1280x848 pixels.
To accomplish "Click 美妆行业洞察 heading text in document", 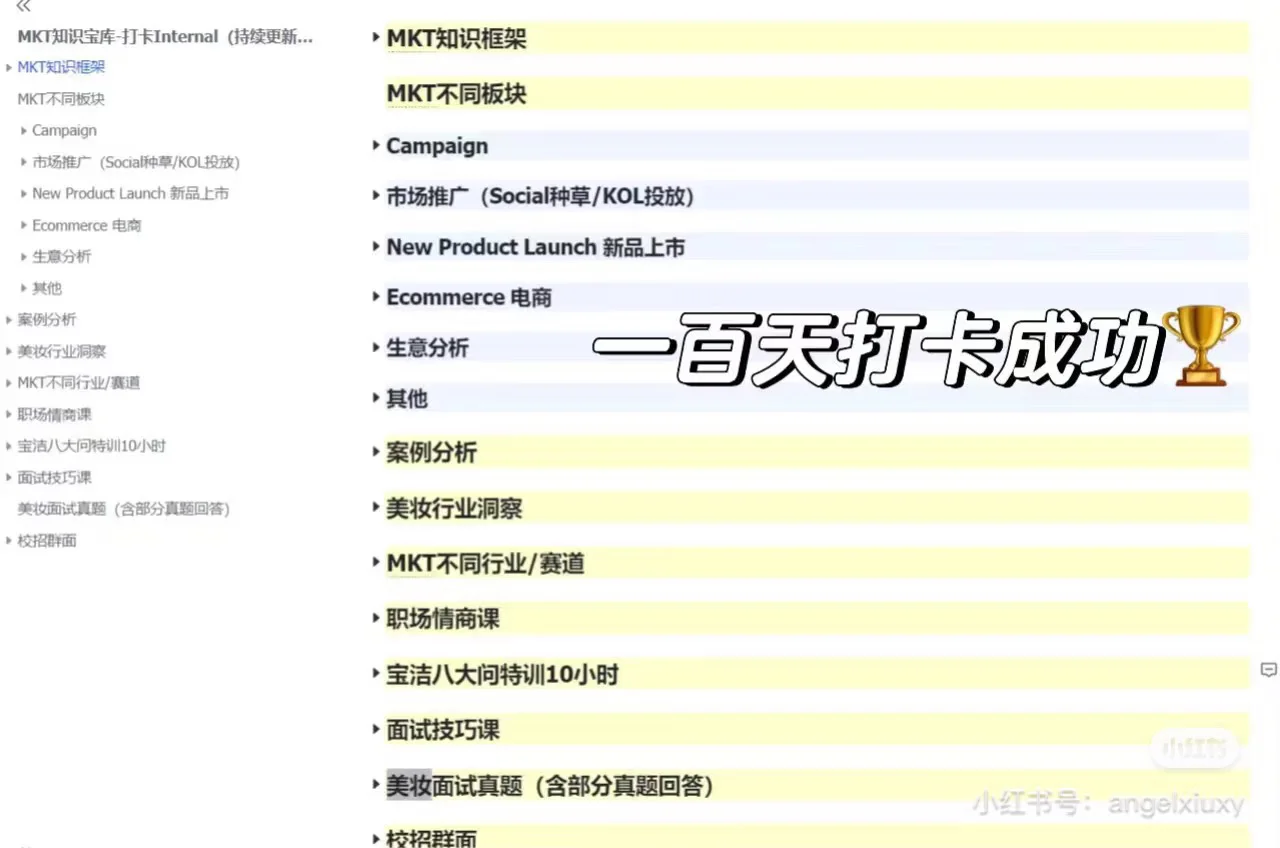I will tap(454, 508).
